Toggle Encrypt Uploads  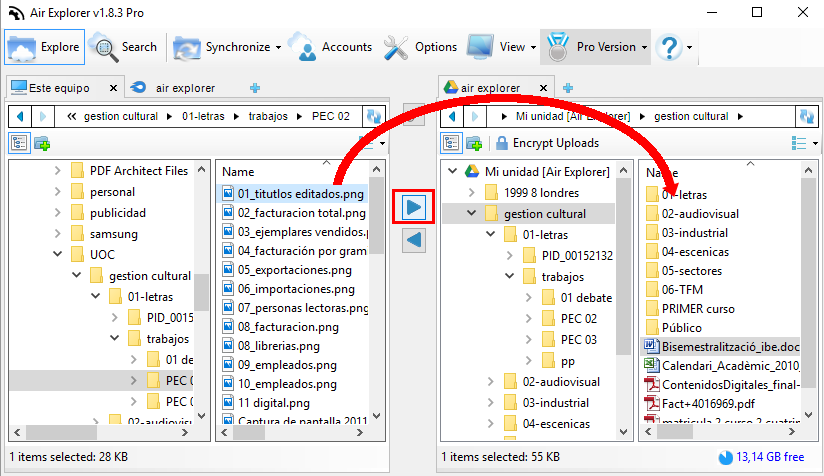(547, 143)
